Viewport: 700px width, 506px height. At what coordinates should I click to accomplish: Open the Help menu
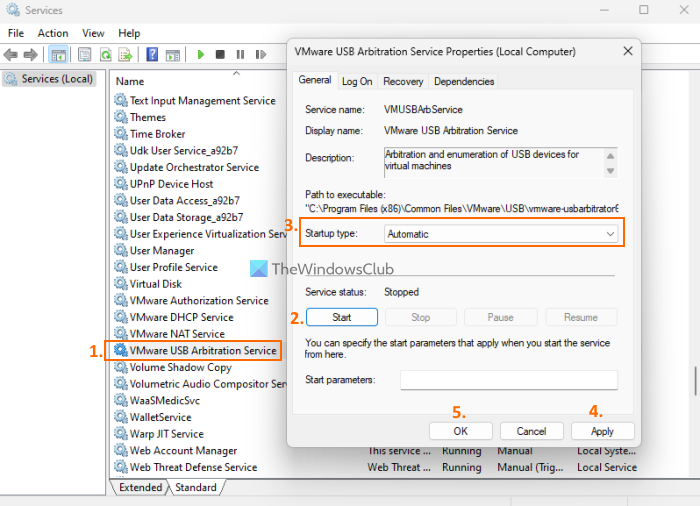coord(129,33)
